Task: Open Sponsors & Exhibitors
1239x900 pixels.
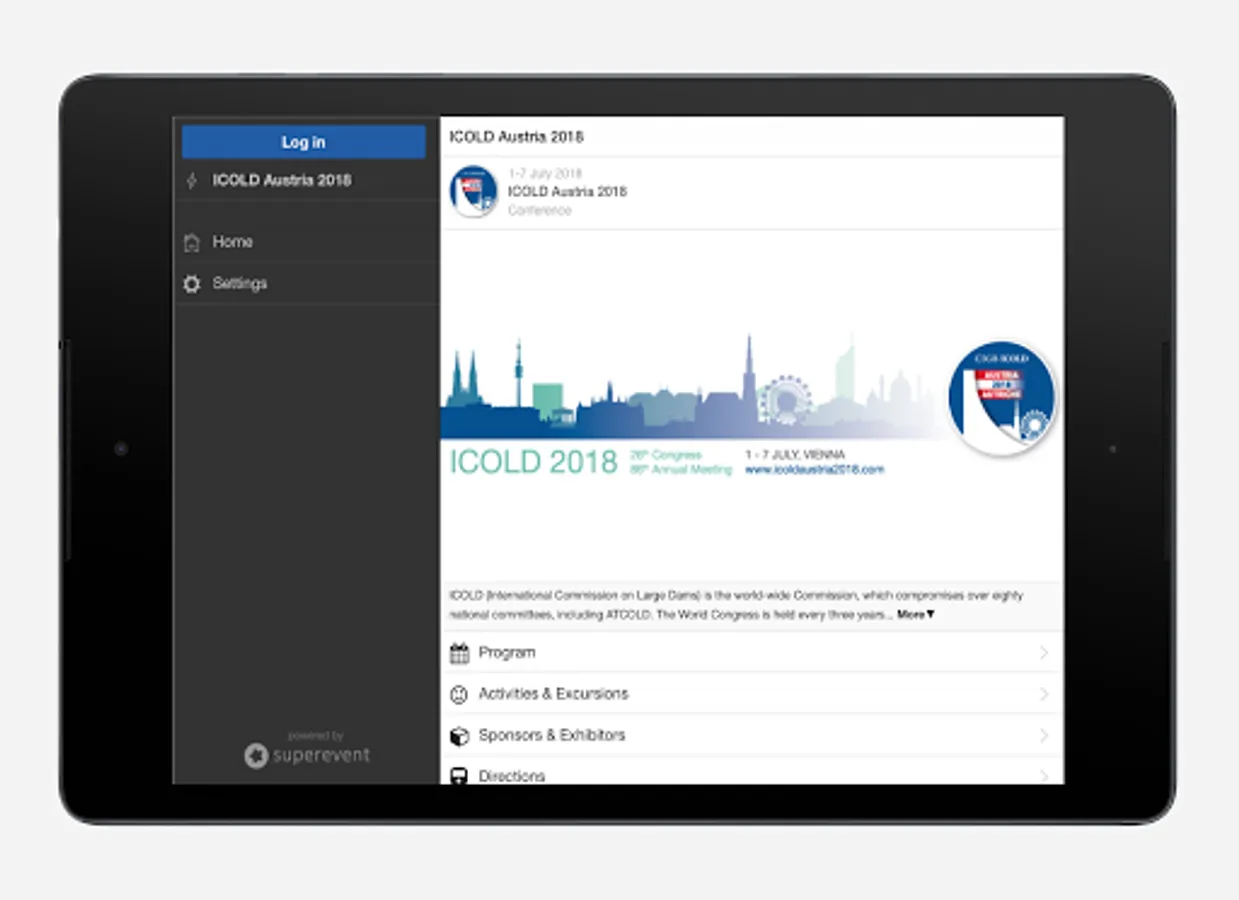Action: point(751,735)
